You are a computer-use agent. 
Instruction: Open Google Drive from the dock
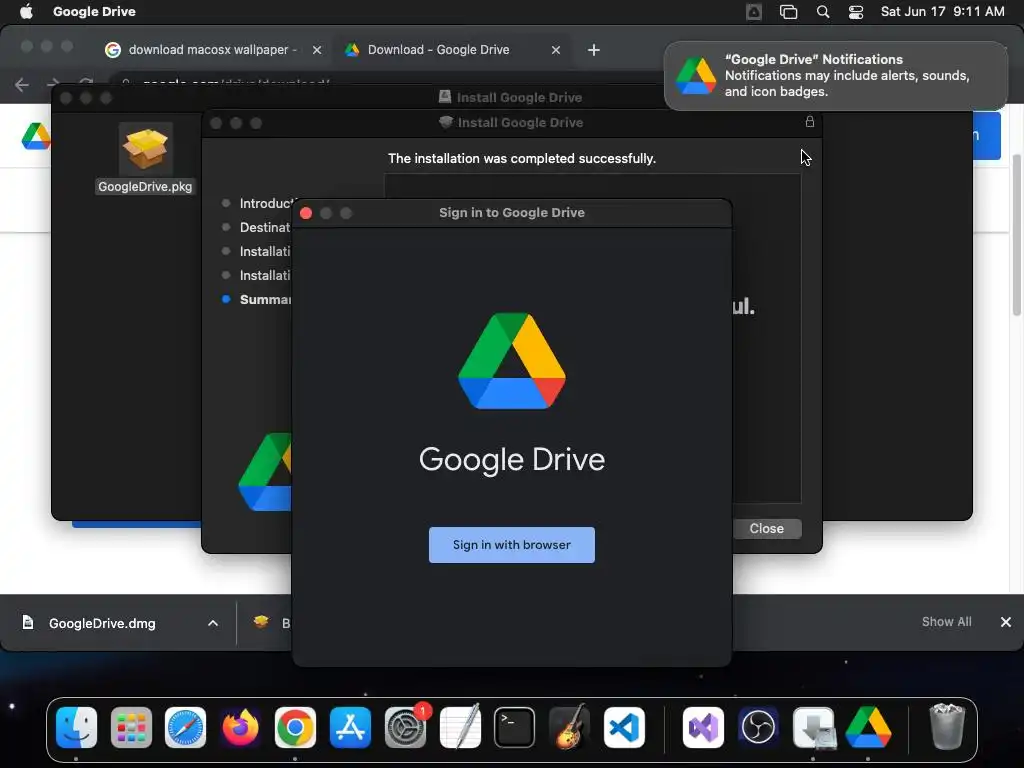868,727
